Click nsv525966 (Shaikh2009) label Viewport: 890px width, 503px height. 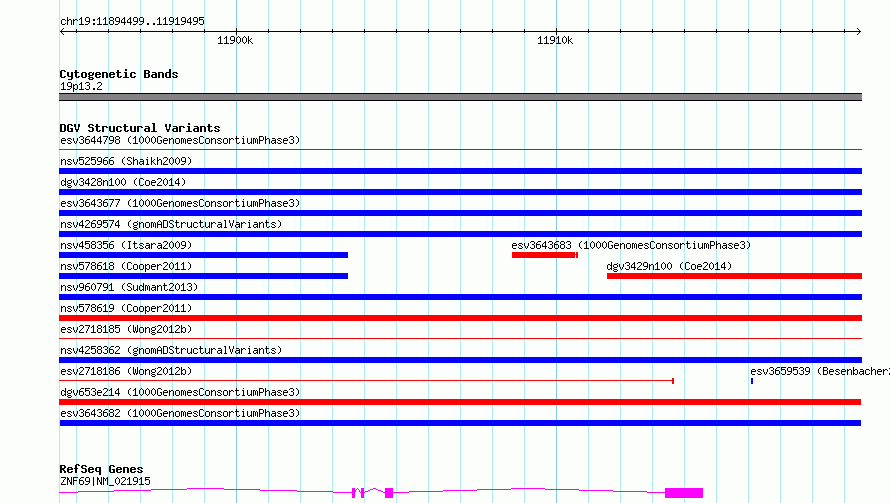point(126,161)
